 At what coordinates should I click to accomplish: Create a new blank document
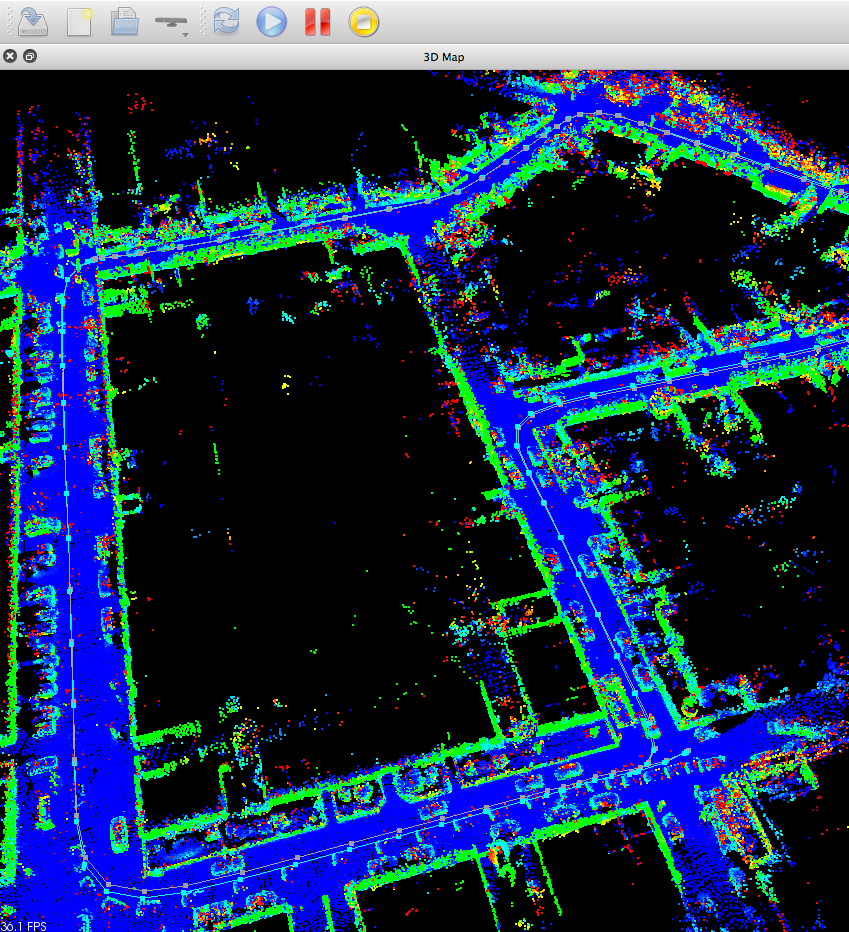(79, 21)
